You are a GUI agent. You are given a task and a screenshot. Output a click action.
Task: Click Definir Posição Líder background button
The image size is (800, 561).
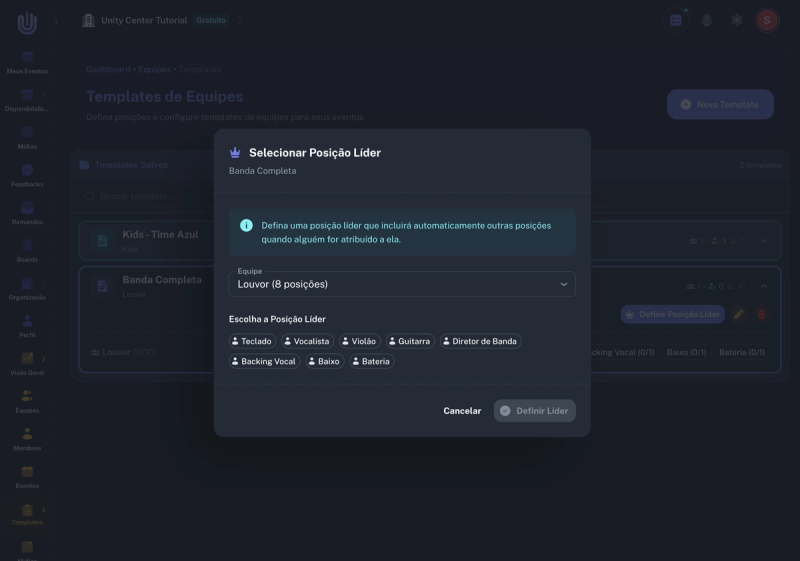click(672, 314)
